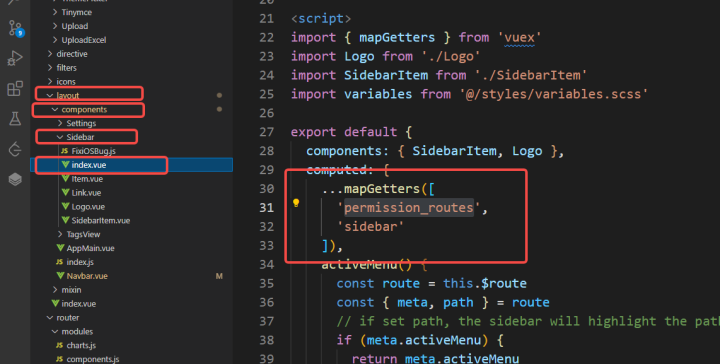Collapse the Sidebar folder
This screenshot has height=364, width=720.
pyautogui.click(x=60, y=137)
